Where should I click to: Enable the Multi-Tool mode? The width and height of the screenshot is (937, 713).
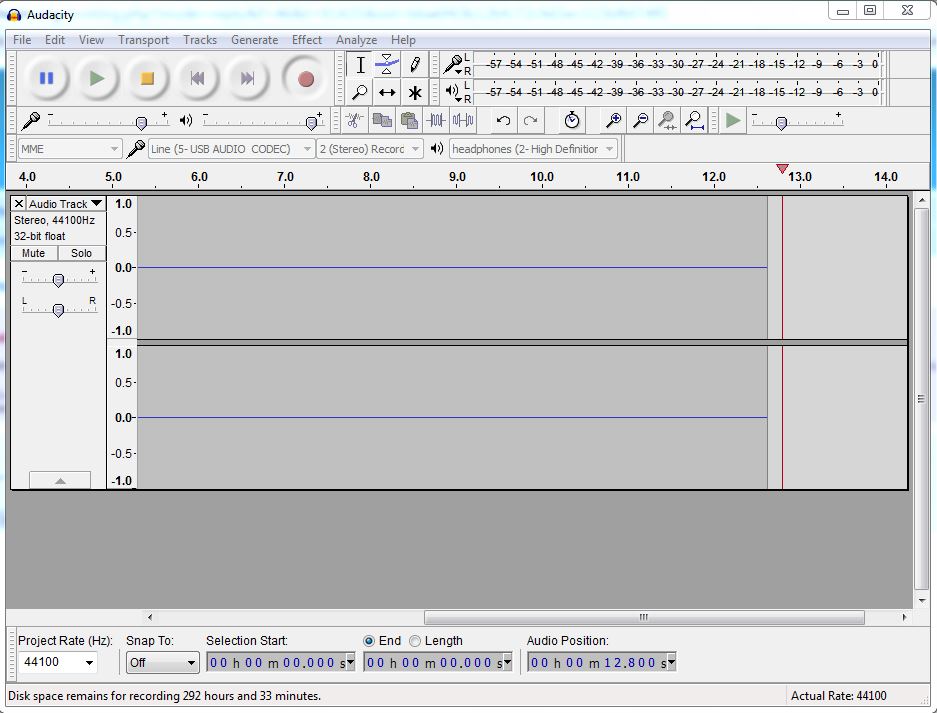pyautogui.click(x=415, y=91)
